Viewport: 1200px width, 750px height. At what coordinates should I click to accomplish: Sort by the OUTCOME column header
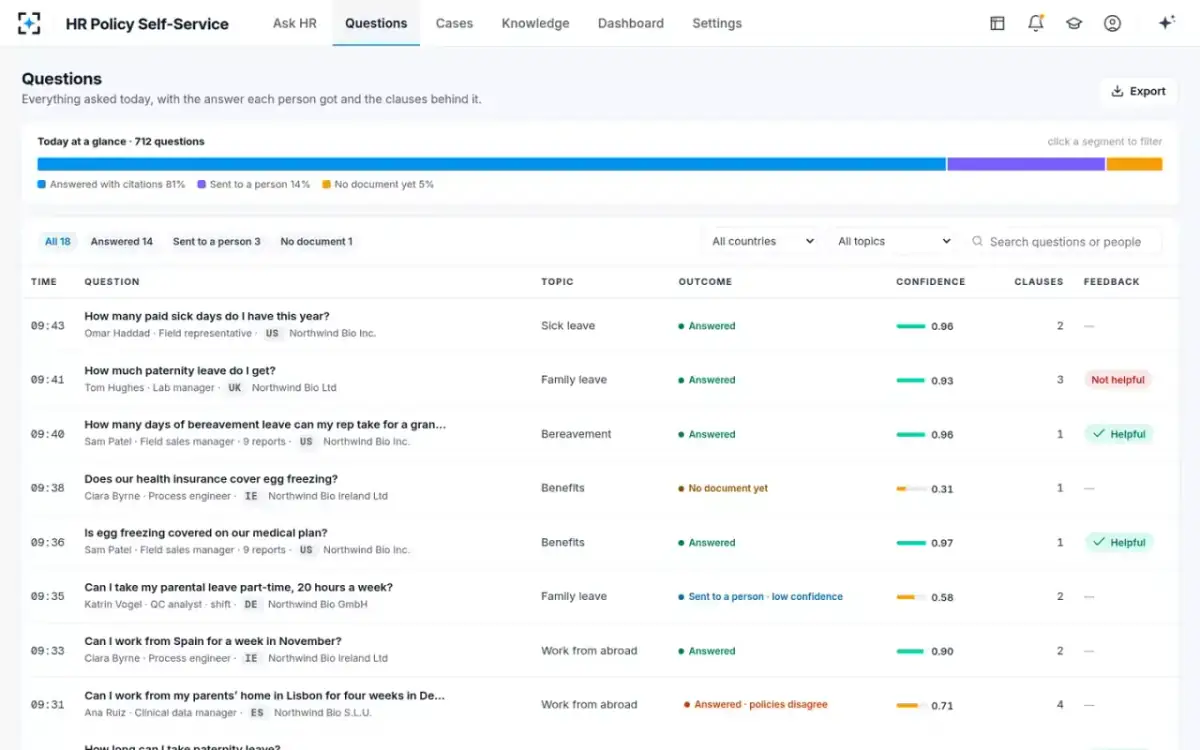pos(705,282)
